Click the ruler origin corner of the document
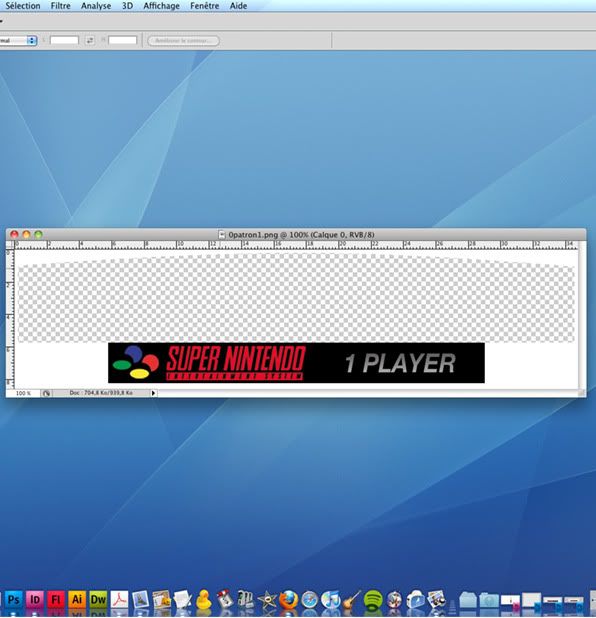596x618 pixels. (10, 245)
